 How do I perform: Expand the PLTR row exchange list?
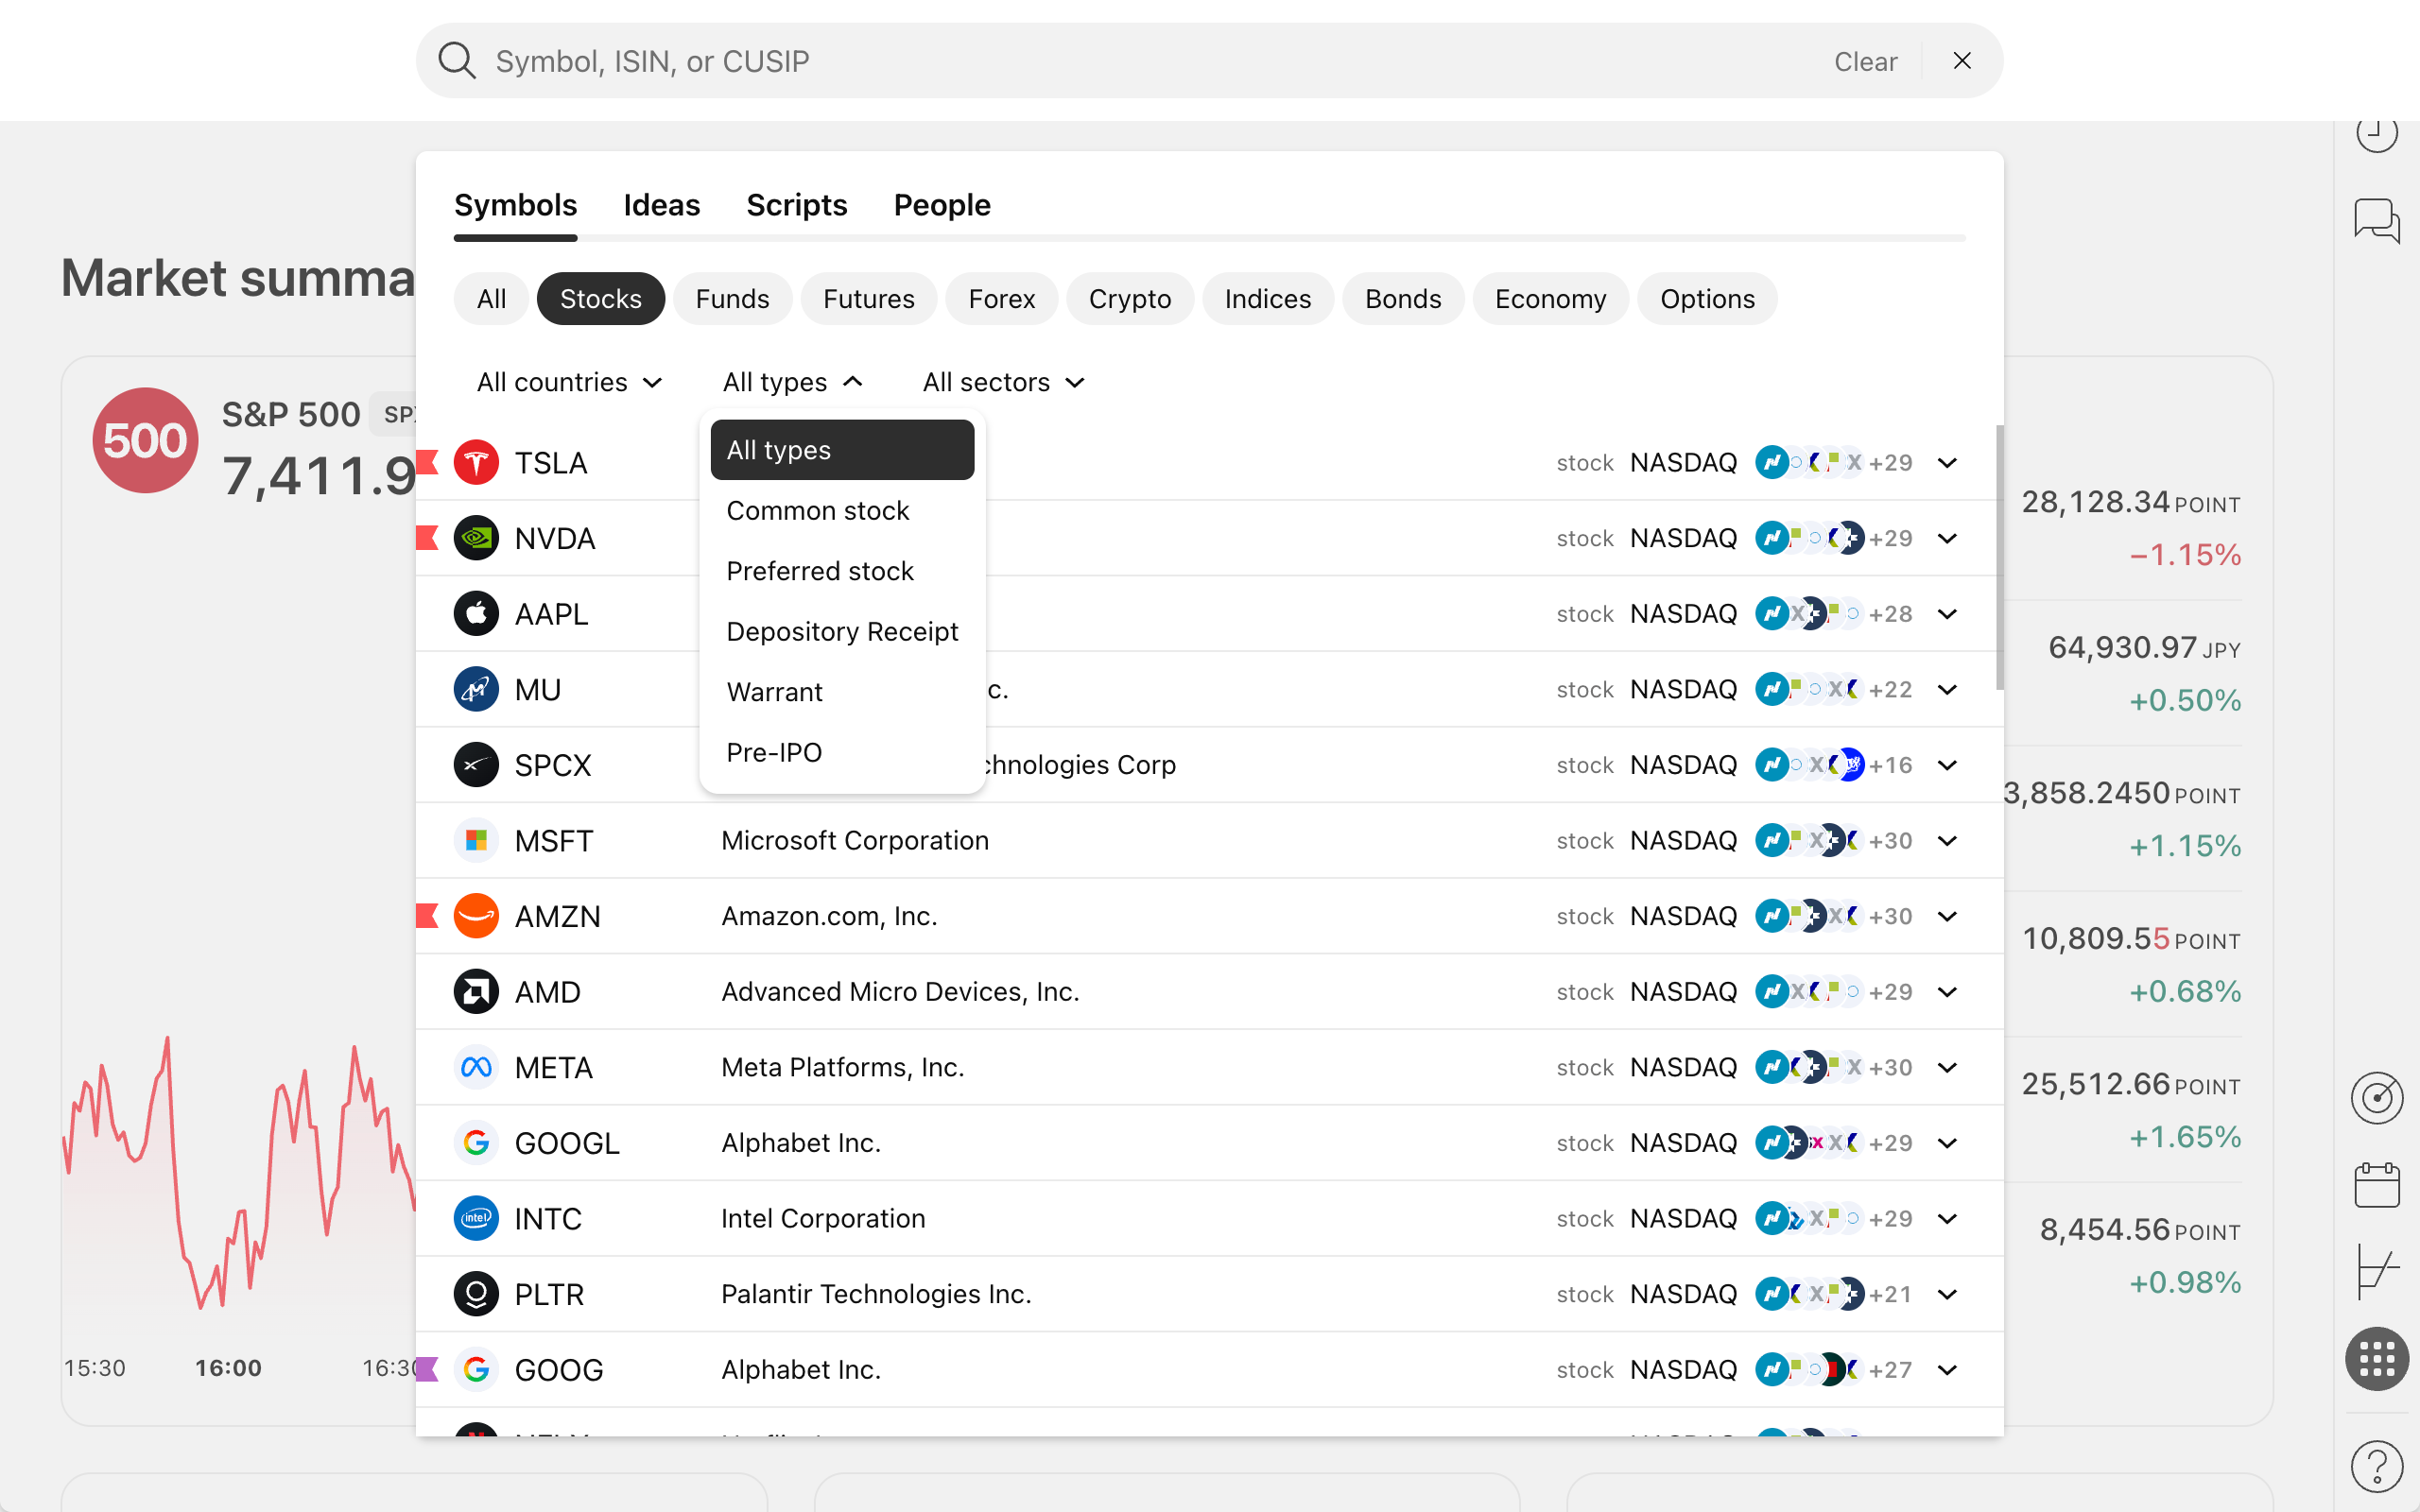1947,1294
